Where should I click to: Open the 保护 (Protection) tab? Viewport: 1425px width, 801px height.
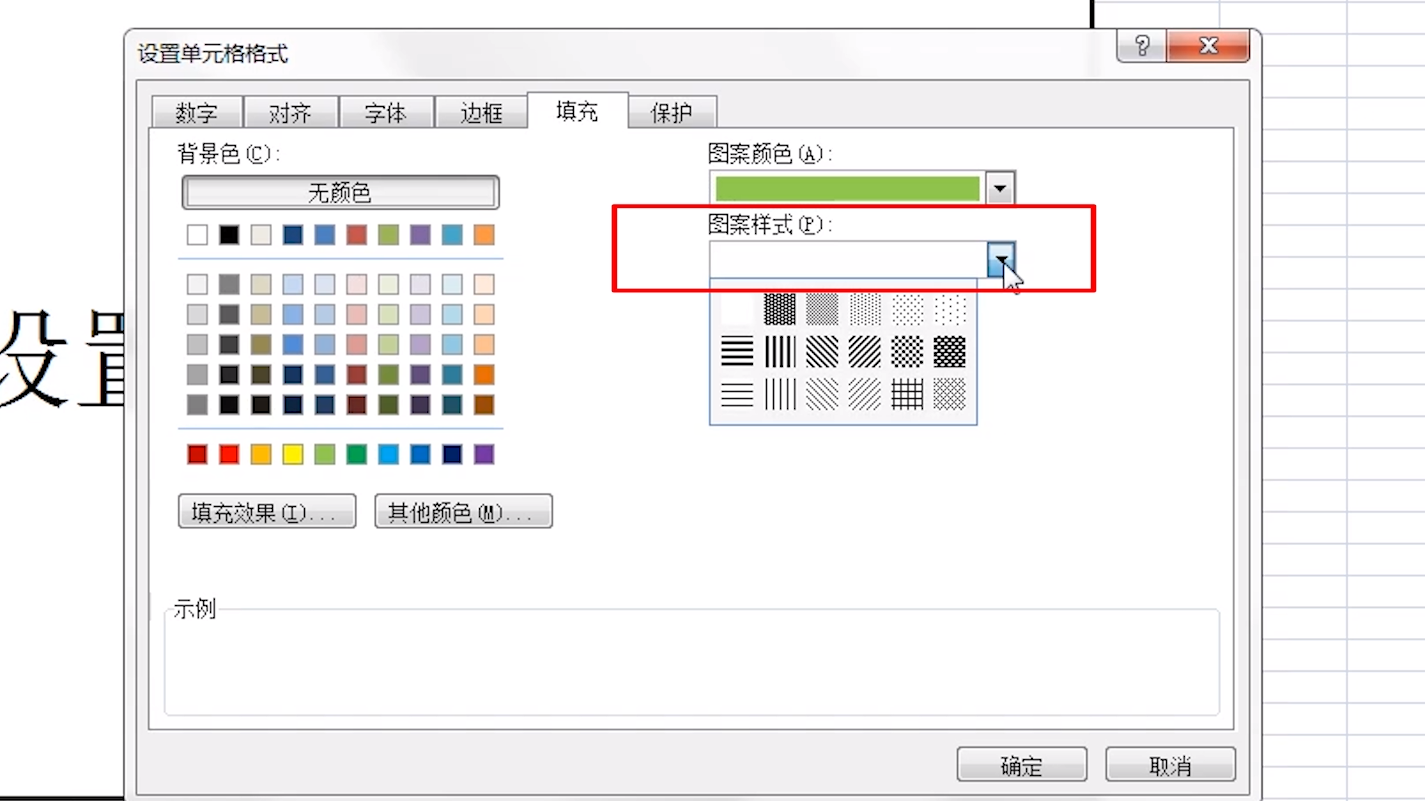tap(672, 112)
